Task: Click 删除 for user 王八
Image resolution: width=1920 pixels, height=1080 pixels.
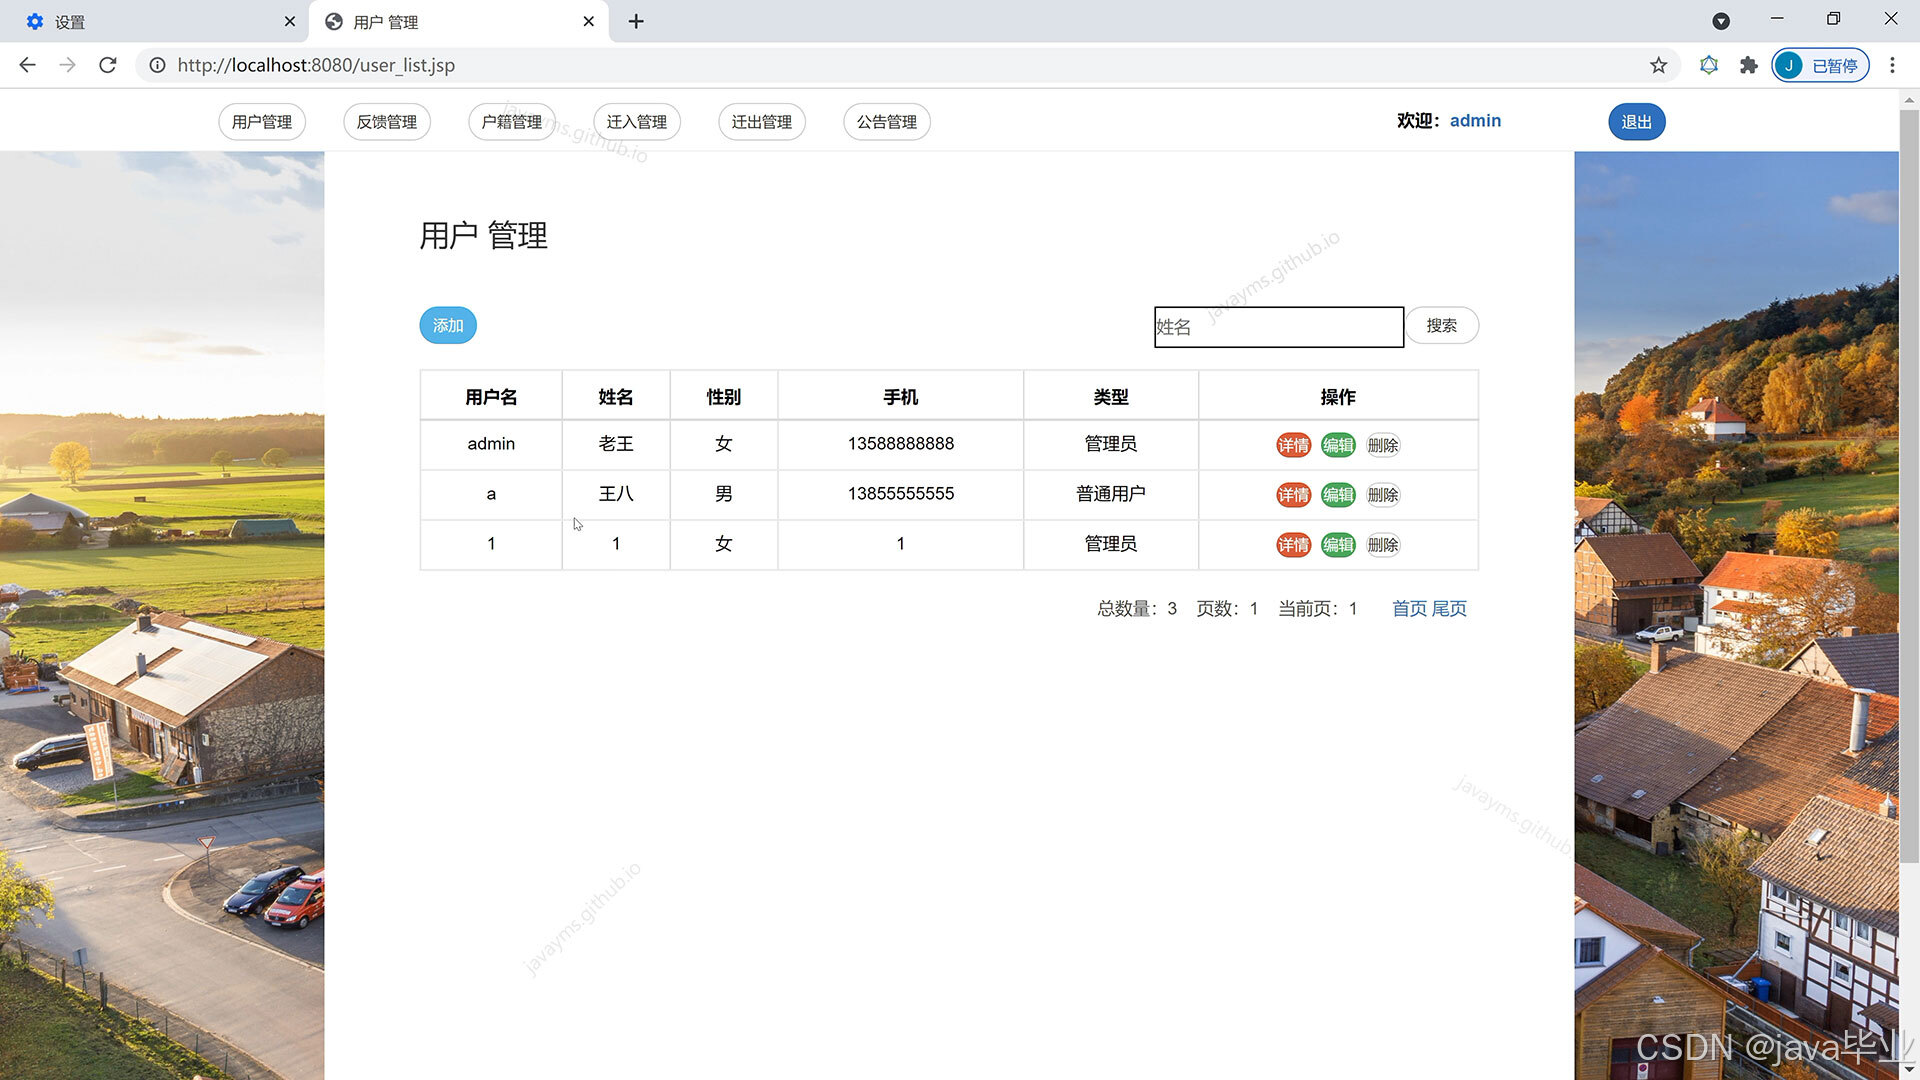Action: tap(1383, 495)
